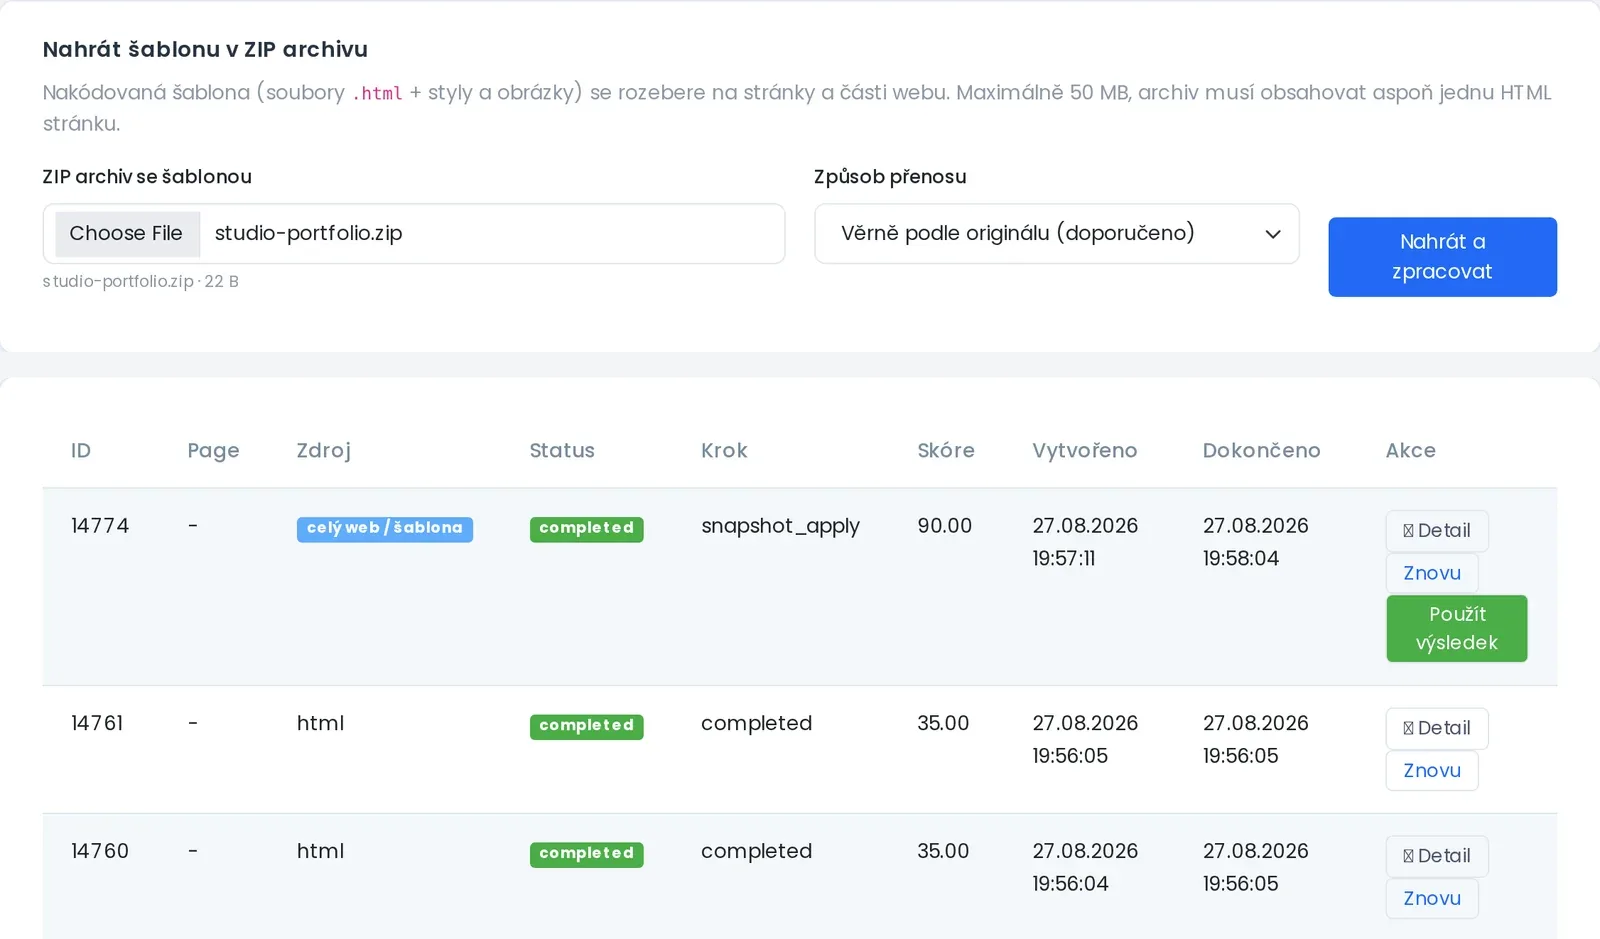Click the snapshot_apply step cell
Screen dimensions: 1600x939
tap(780, 527)
